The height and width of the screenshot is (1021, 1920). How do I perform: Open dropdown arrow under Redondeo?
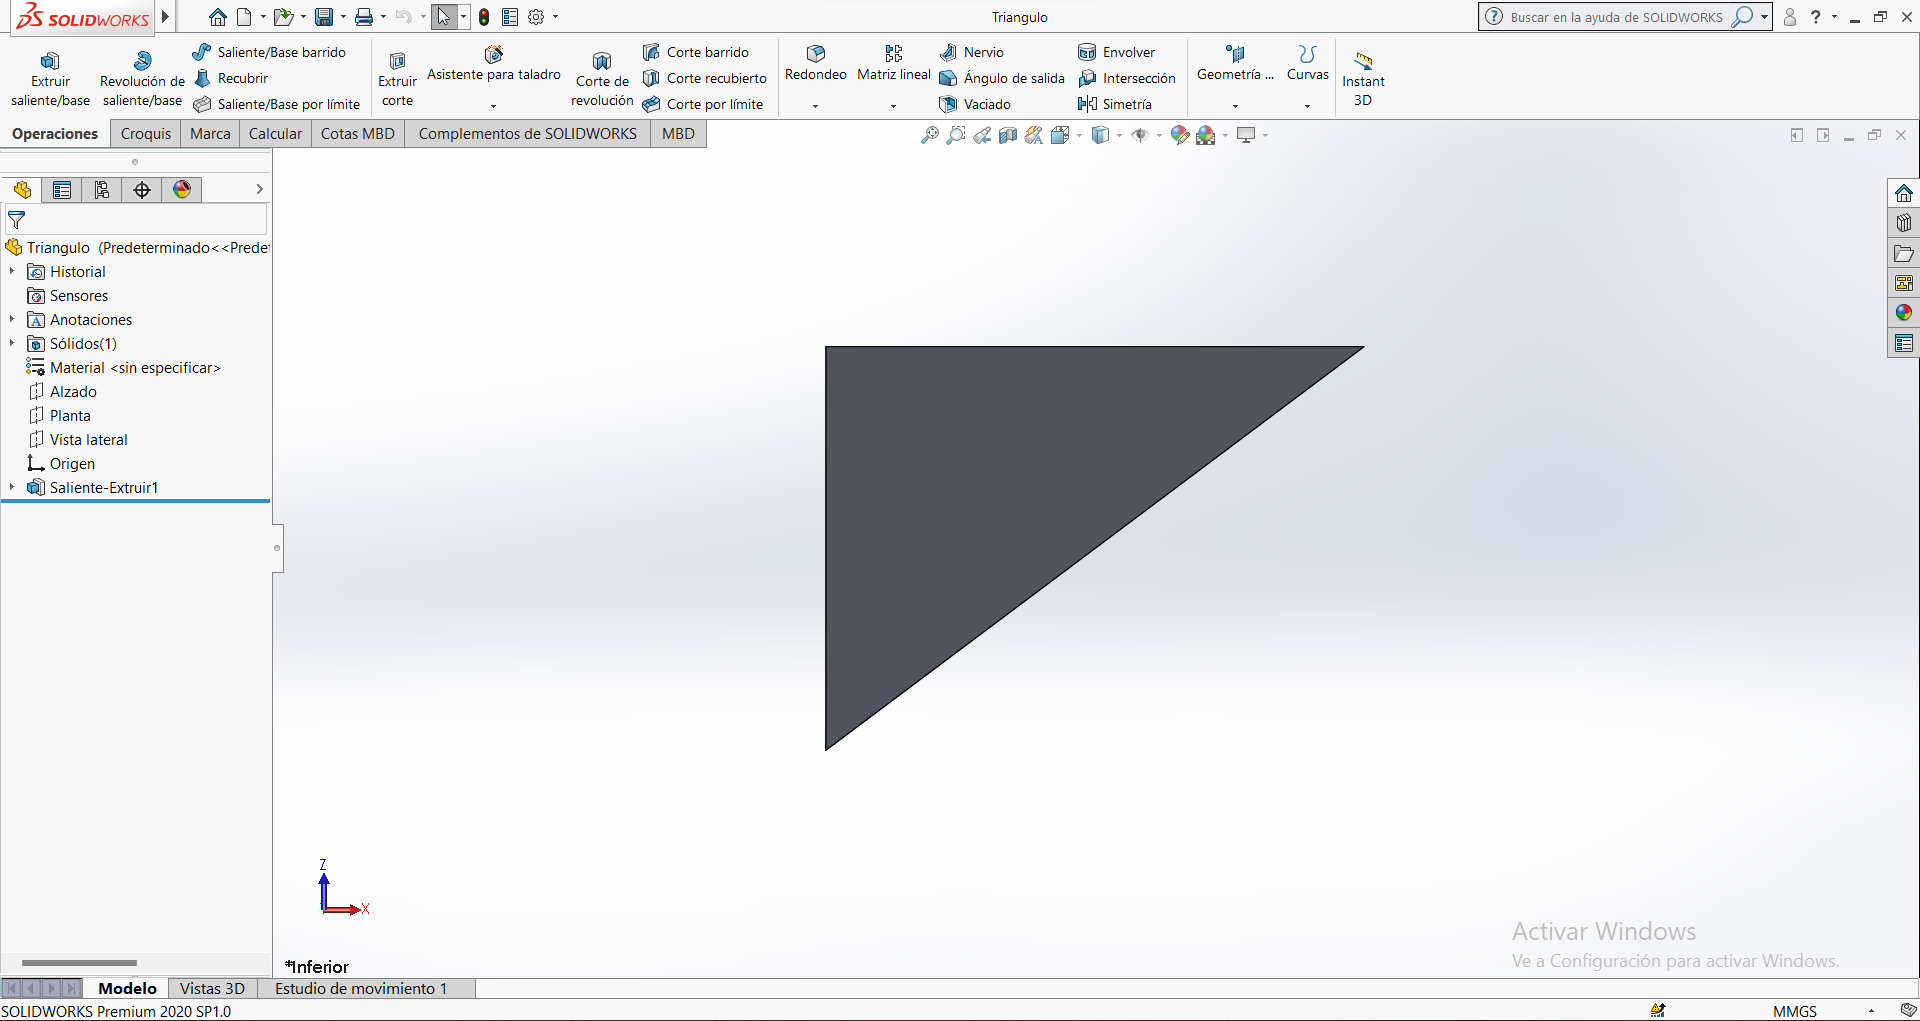coord(816,105)
